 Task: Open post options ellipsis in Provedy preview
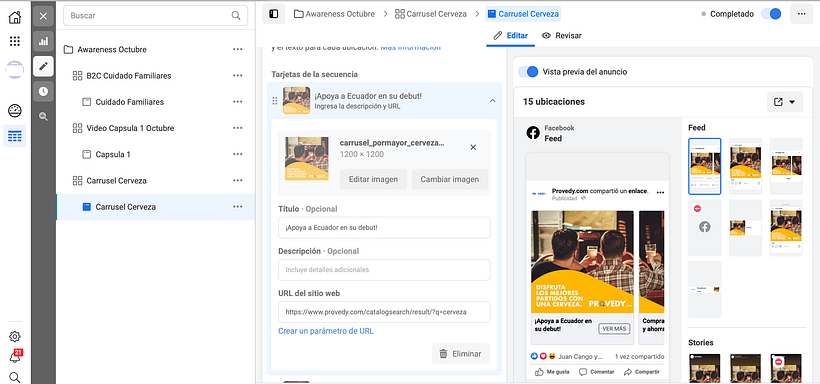pos(660,192)
